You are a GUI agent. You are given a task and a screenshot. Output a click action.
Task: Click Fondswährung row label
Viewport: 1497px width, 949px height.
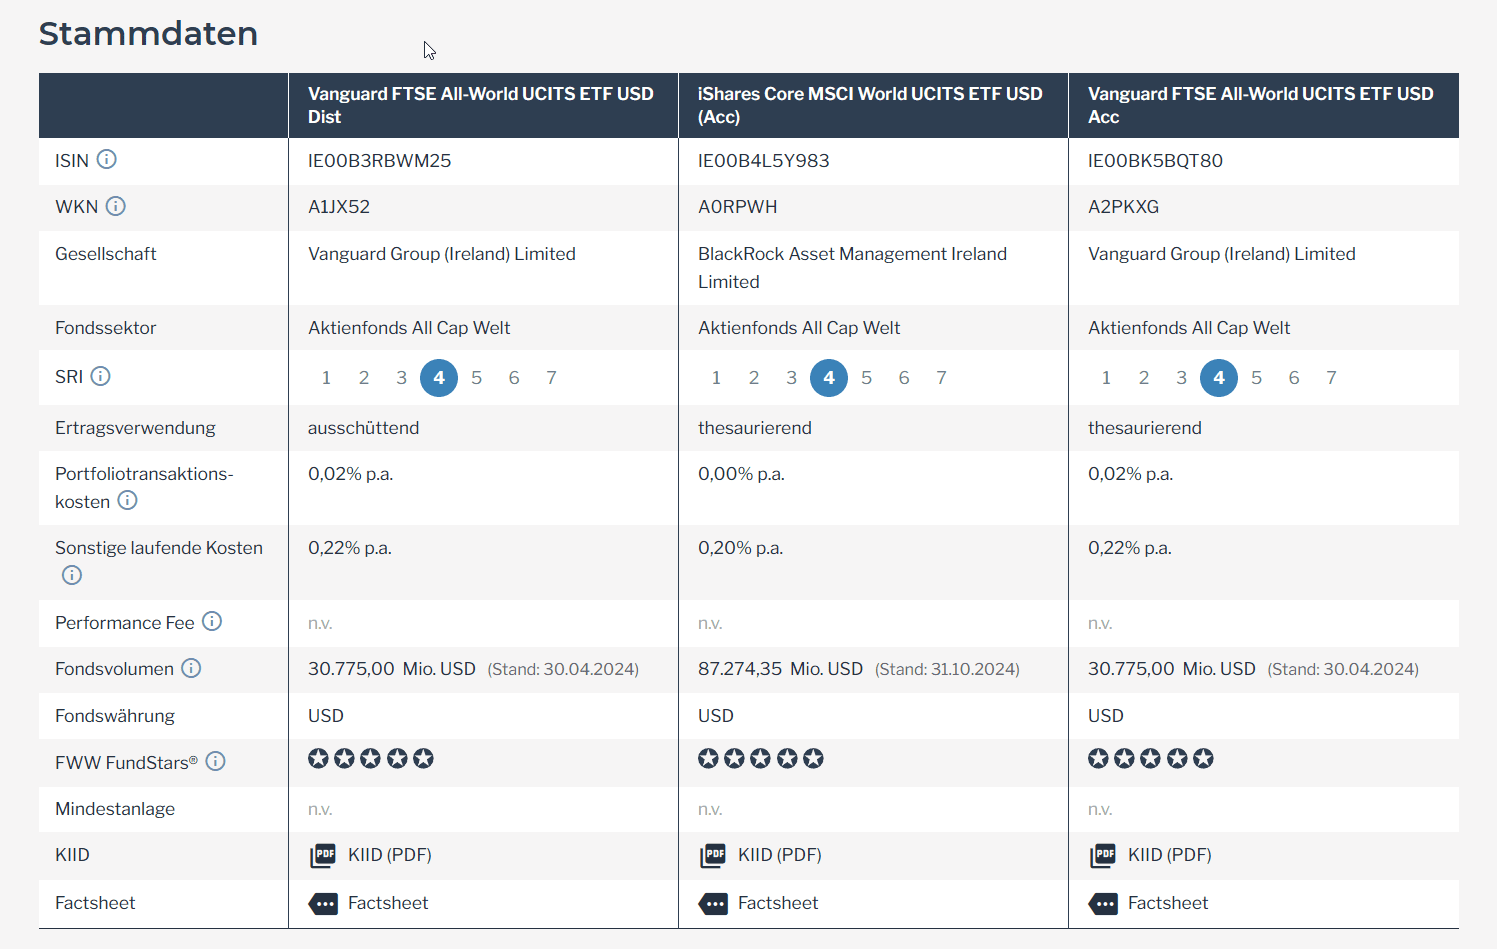[x=115, y=716]
